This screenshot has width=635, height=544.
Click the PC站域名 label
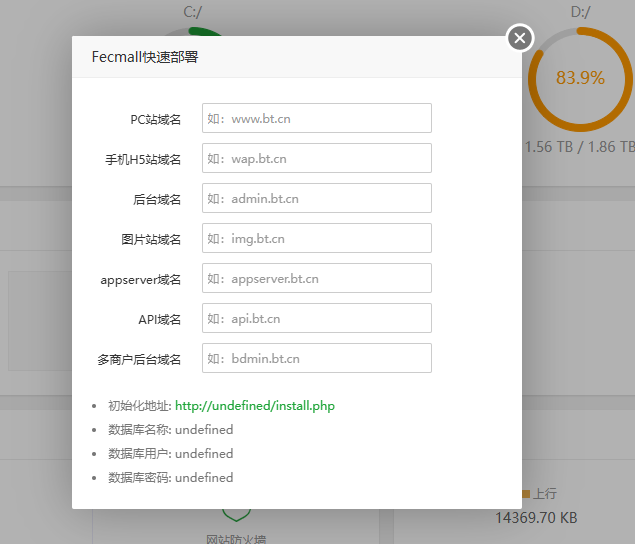156,119
